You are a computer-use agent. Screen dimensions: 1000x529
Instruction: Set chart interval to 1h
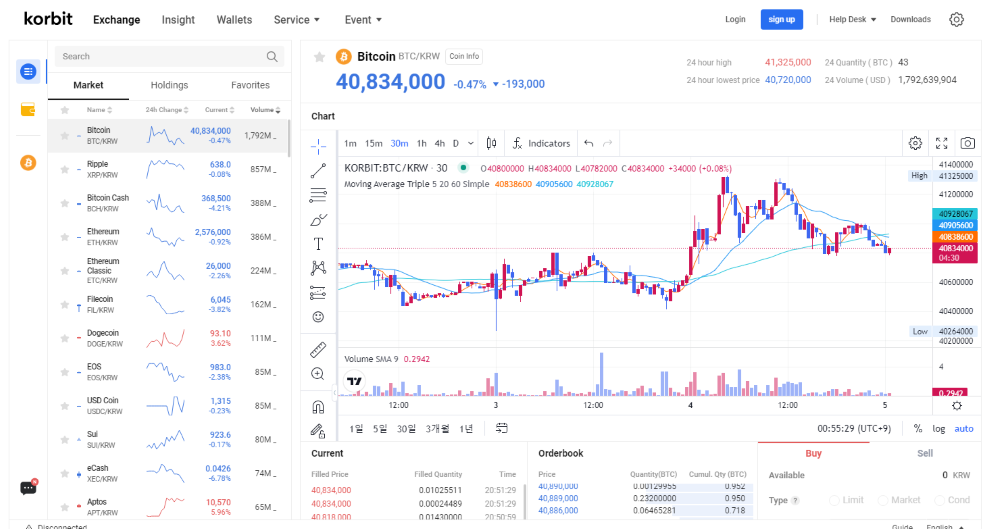[x=422, y=144]
